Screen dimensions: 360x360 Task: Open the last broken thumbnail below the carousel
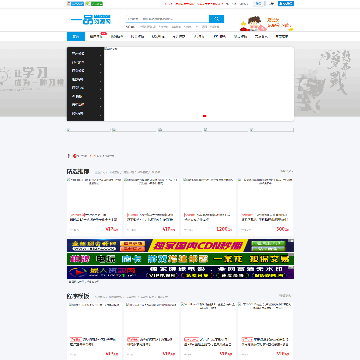pyautogui.click(x=272, y=130)
